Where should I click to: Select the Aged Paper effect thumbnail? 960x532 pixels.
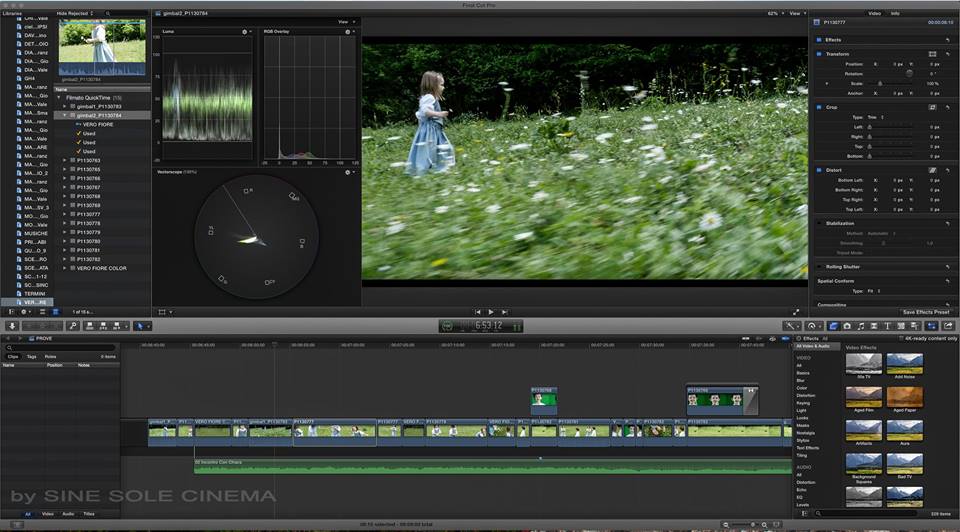(904, 397)
